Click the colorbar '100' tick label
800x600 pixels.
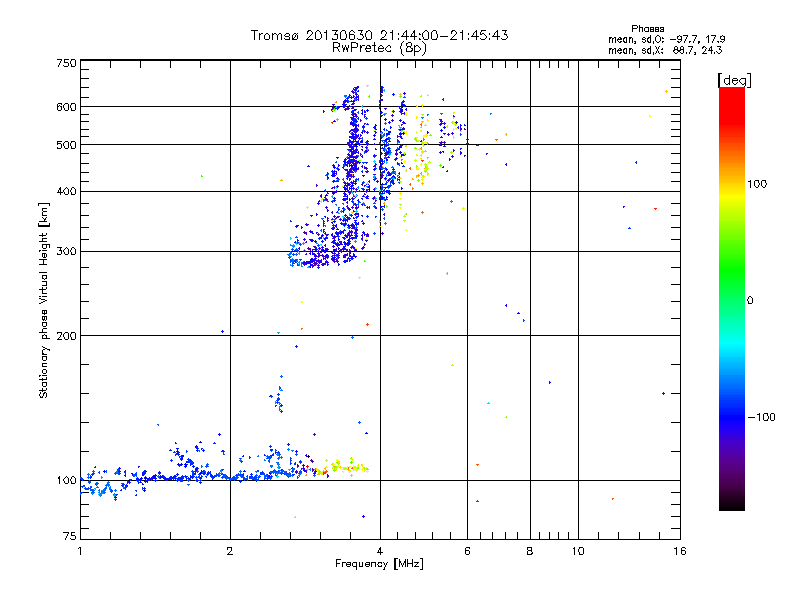click(x=757, y=184)
